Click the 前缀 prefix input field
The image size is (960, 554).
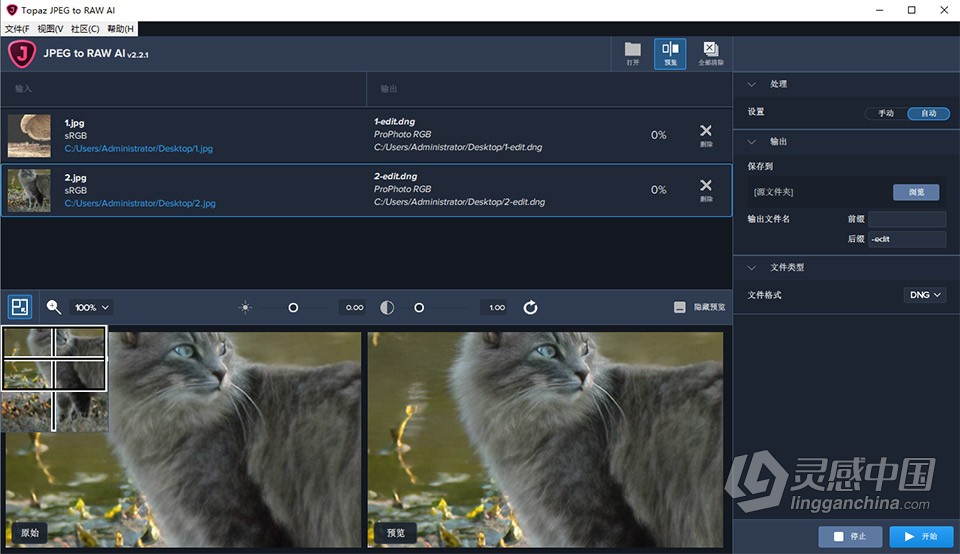[907, 219]
